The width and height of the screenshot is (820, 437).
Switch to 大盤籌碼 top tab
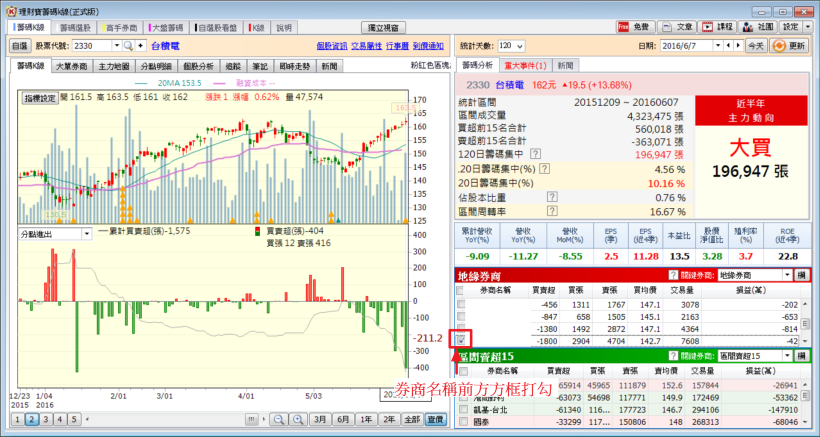coord(167,28)
